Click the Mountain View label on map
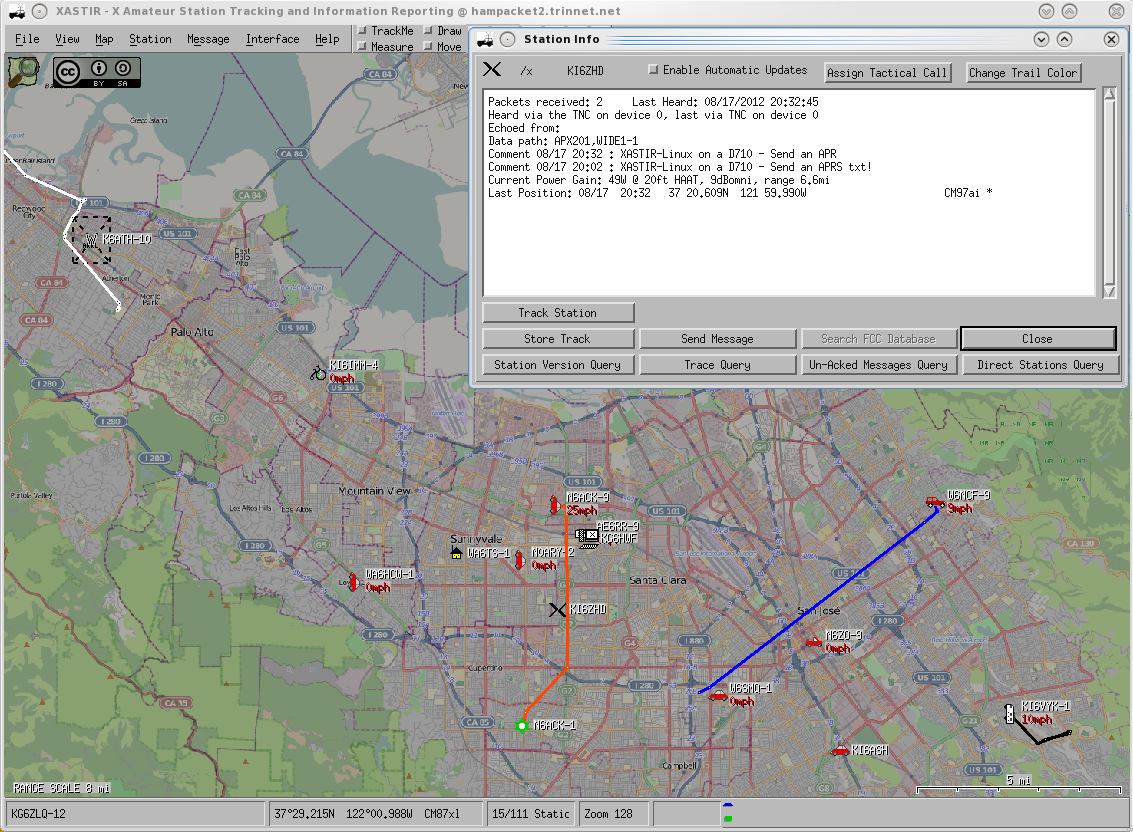 point(374,491)
